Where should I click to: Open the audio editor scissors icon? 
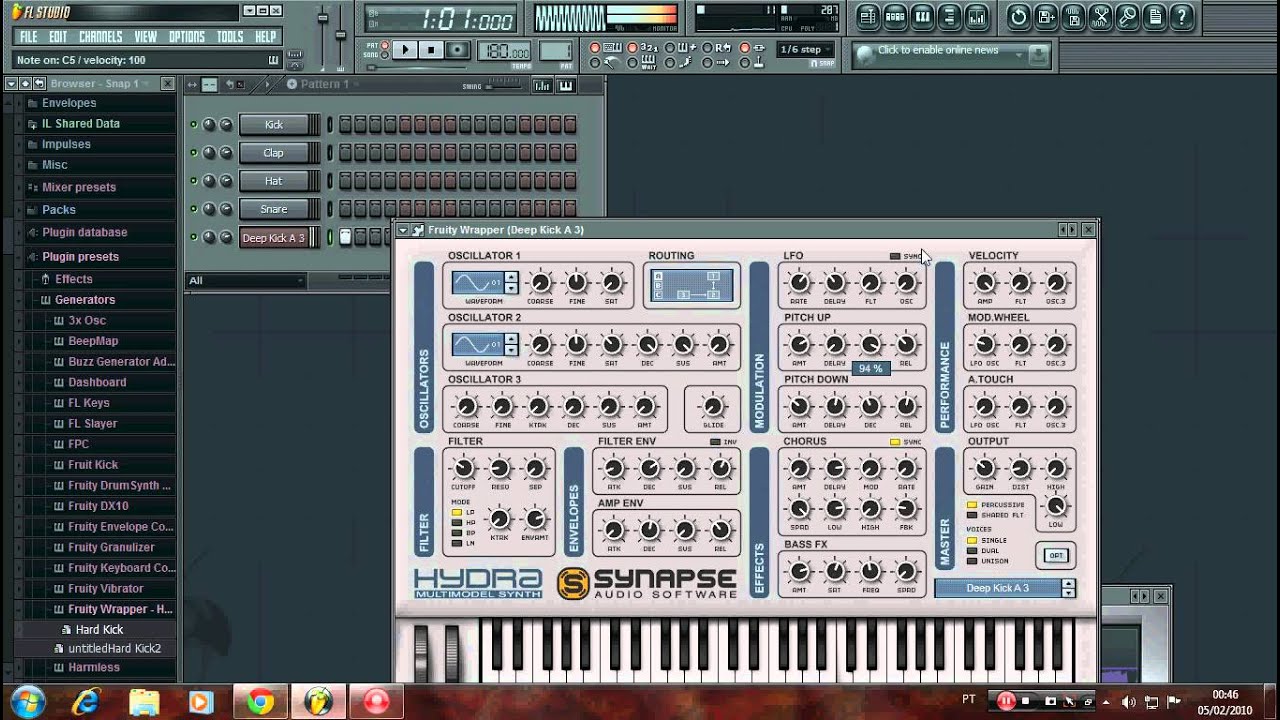tap(1100, 16)
